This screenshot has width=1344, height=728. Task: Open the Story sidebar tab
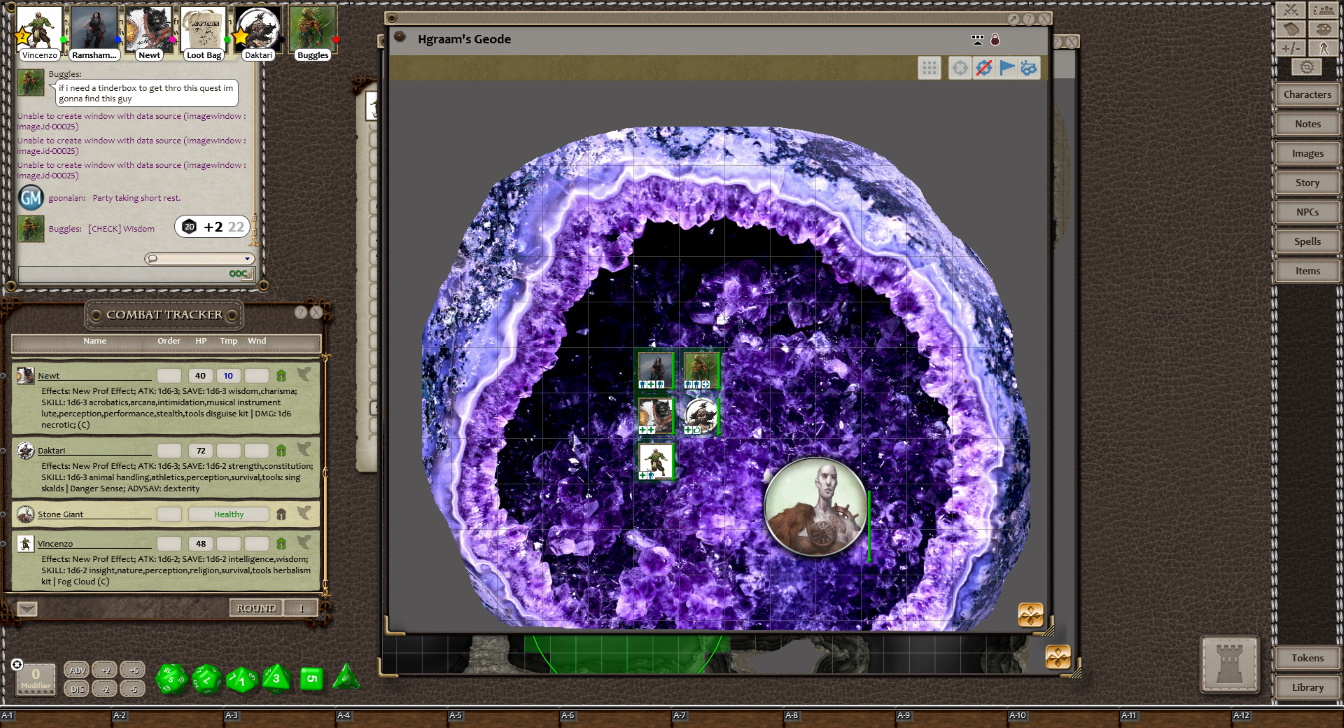point(1307,183)
